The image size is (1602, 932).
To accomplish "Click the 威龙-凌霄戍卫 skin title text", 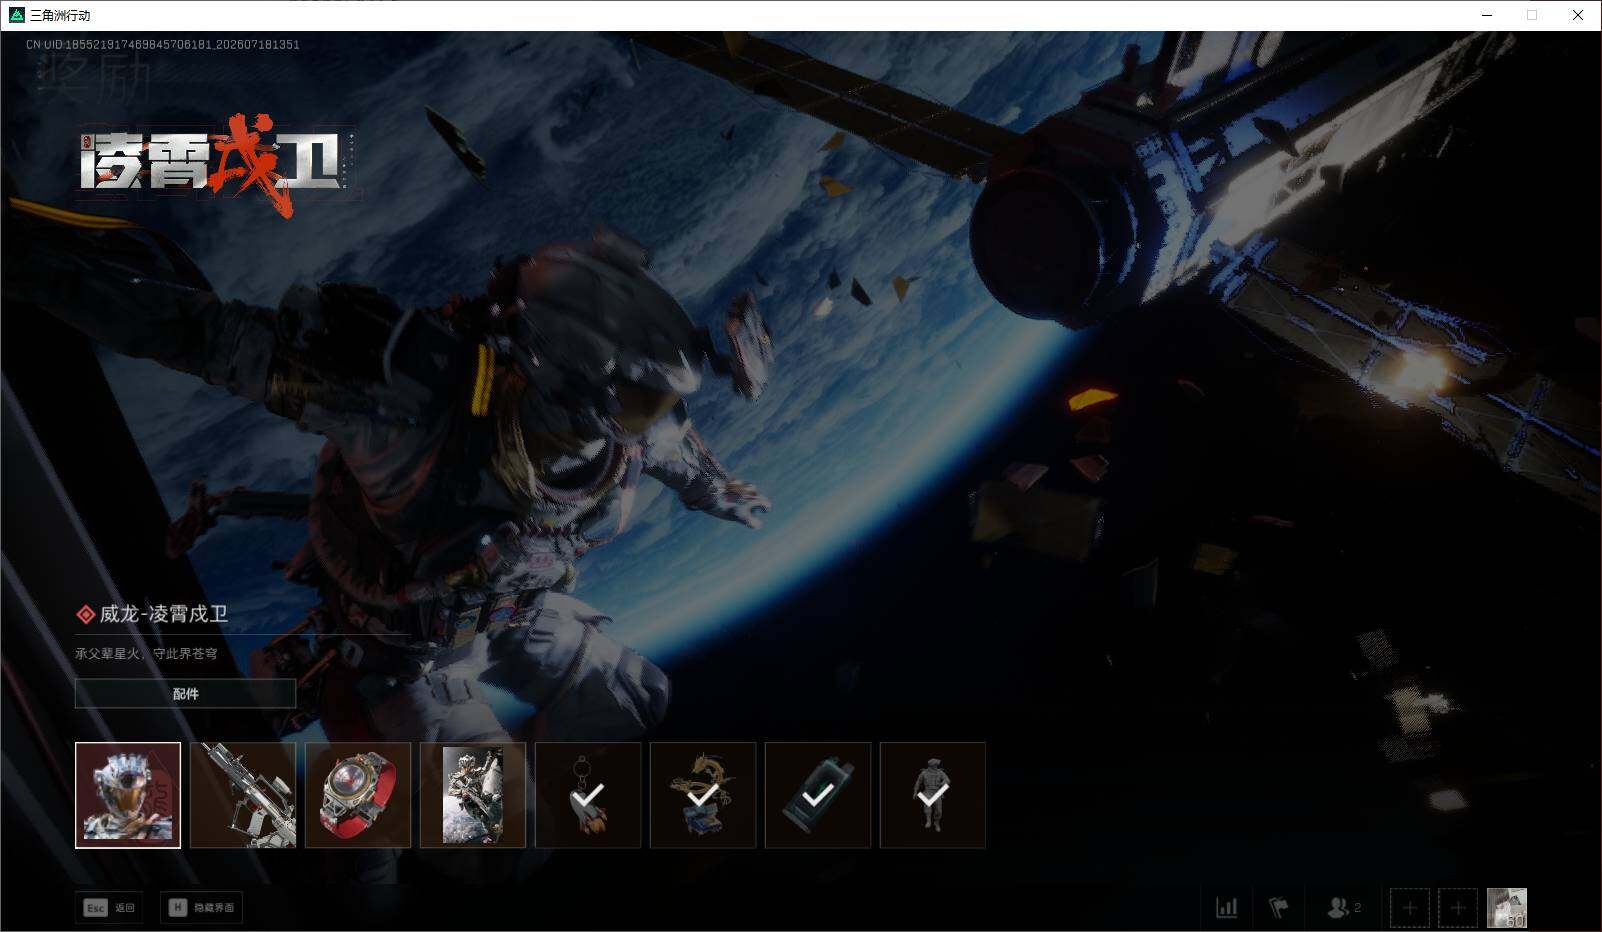I will (164, 614).
